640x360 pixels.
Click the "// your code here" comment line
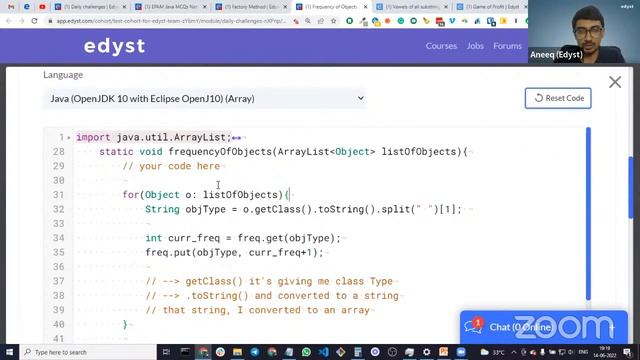coord(171,166)
